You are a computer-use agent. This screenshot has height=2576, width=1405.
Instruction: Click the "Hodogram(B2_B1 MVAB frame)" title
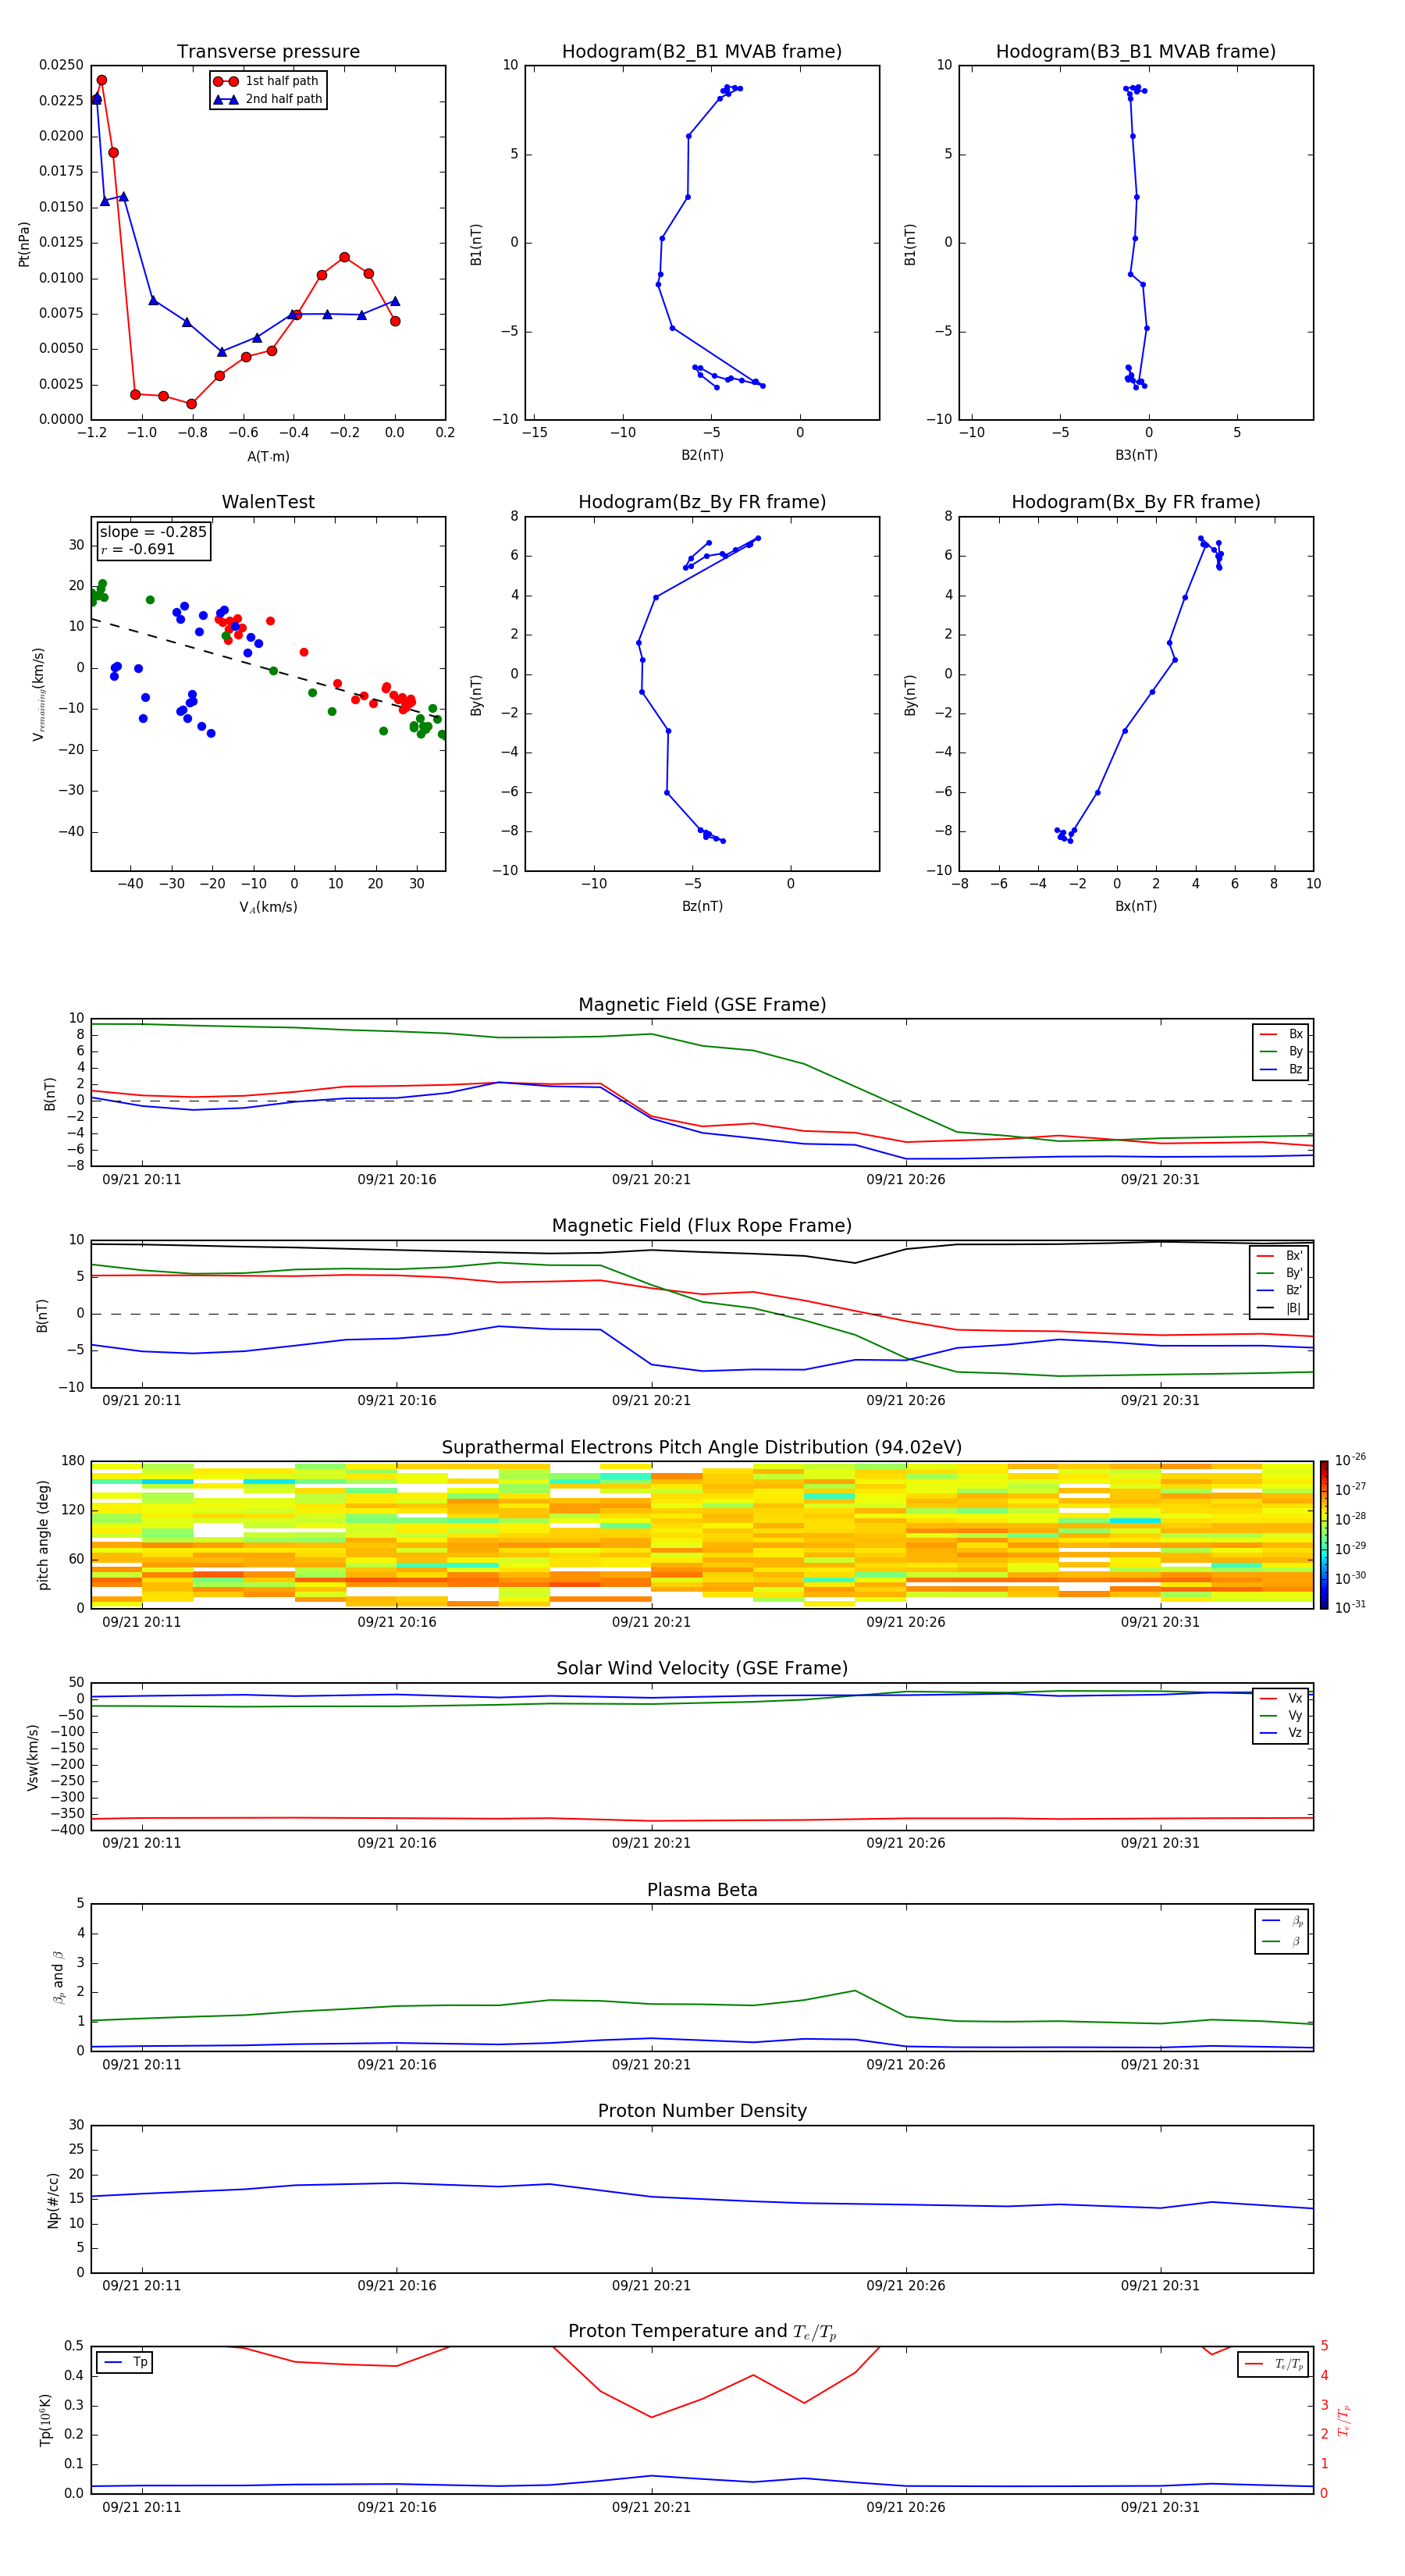pyautogui.click(x=702, y=51)
